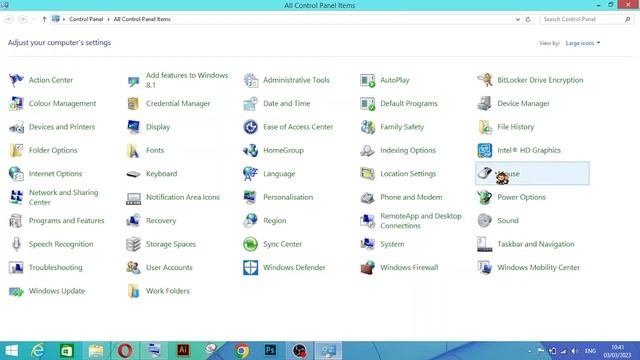Screen dimensions: 640x360
Task: Open the Ease of Access Center icon
Action: pos(251,127)
